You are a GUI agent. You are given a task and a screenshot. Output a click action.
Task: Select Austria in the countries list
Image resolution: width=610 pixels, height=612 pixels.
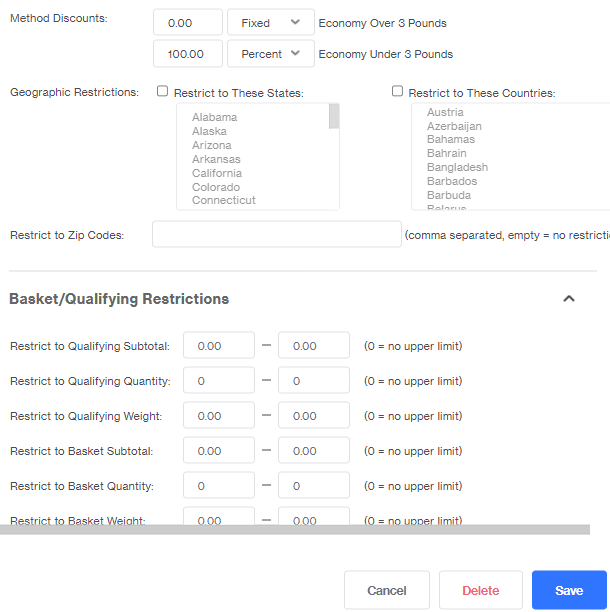445,112
